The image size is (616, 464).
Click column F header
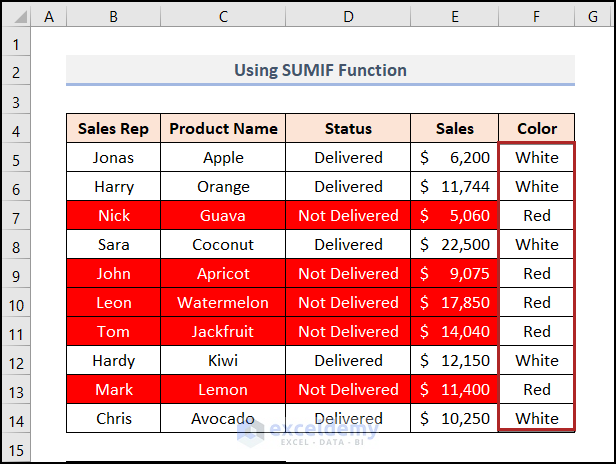(537, 16)
